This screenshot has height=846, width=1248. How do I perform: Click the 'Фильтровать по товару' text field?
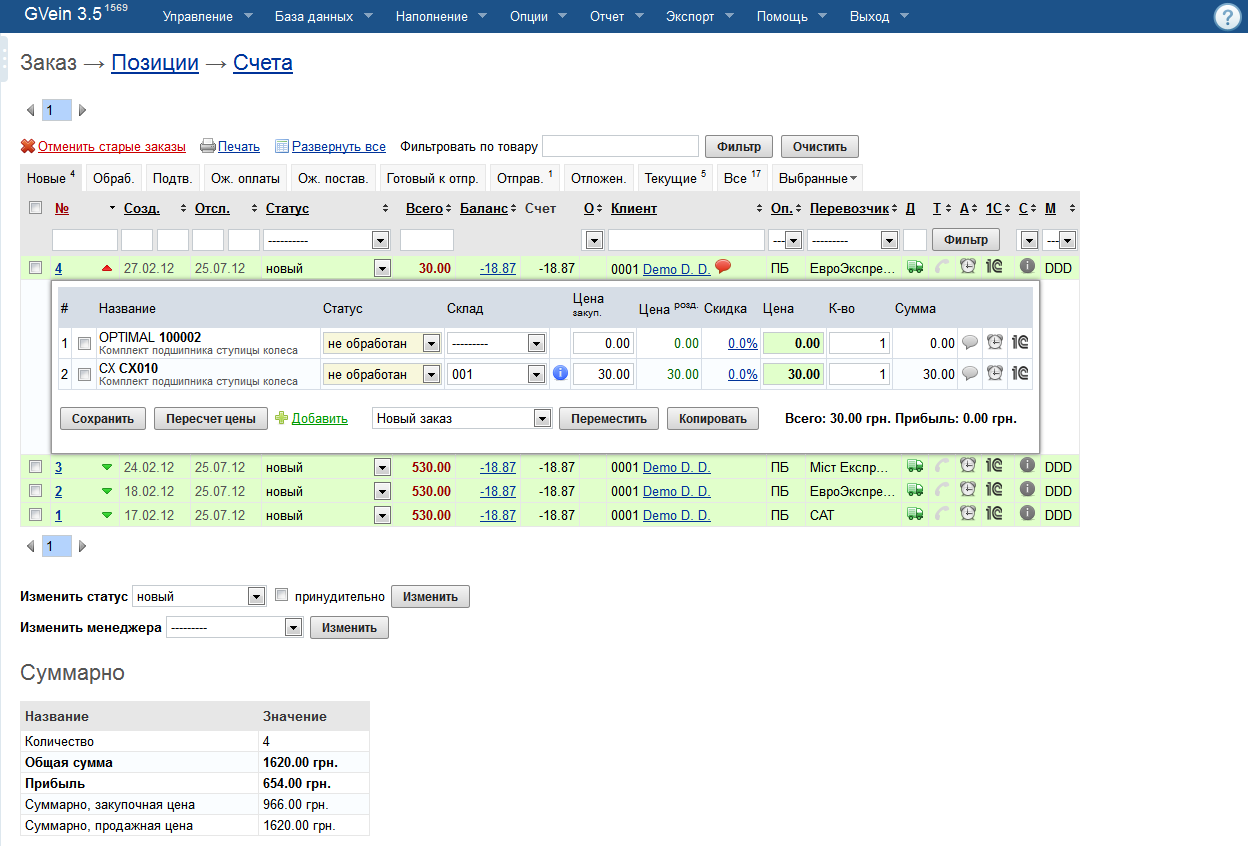point(620,146)
